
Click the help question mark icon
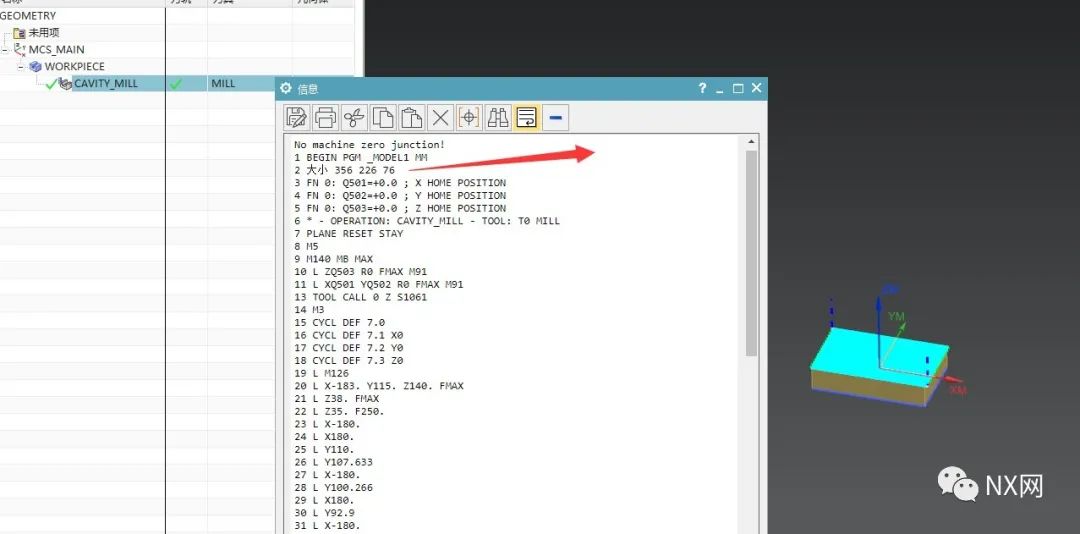coord(702,88)
